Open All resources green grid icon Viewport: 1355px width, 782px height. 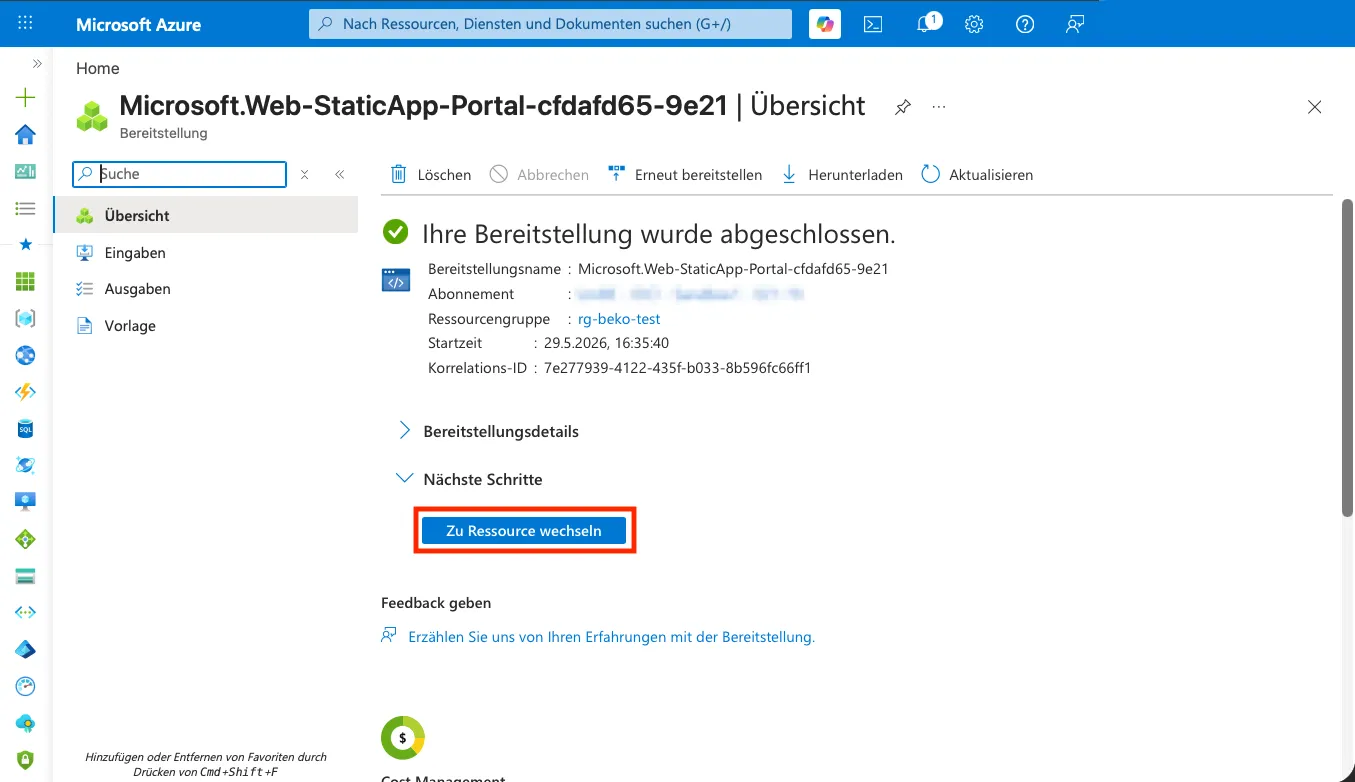(26, 282)
